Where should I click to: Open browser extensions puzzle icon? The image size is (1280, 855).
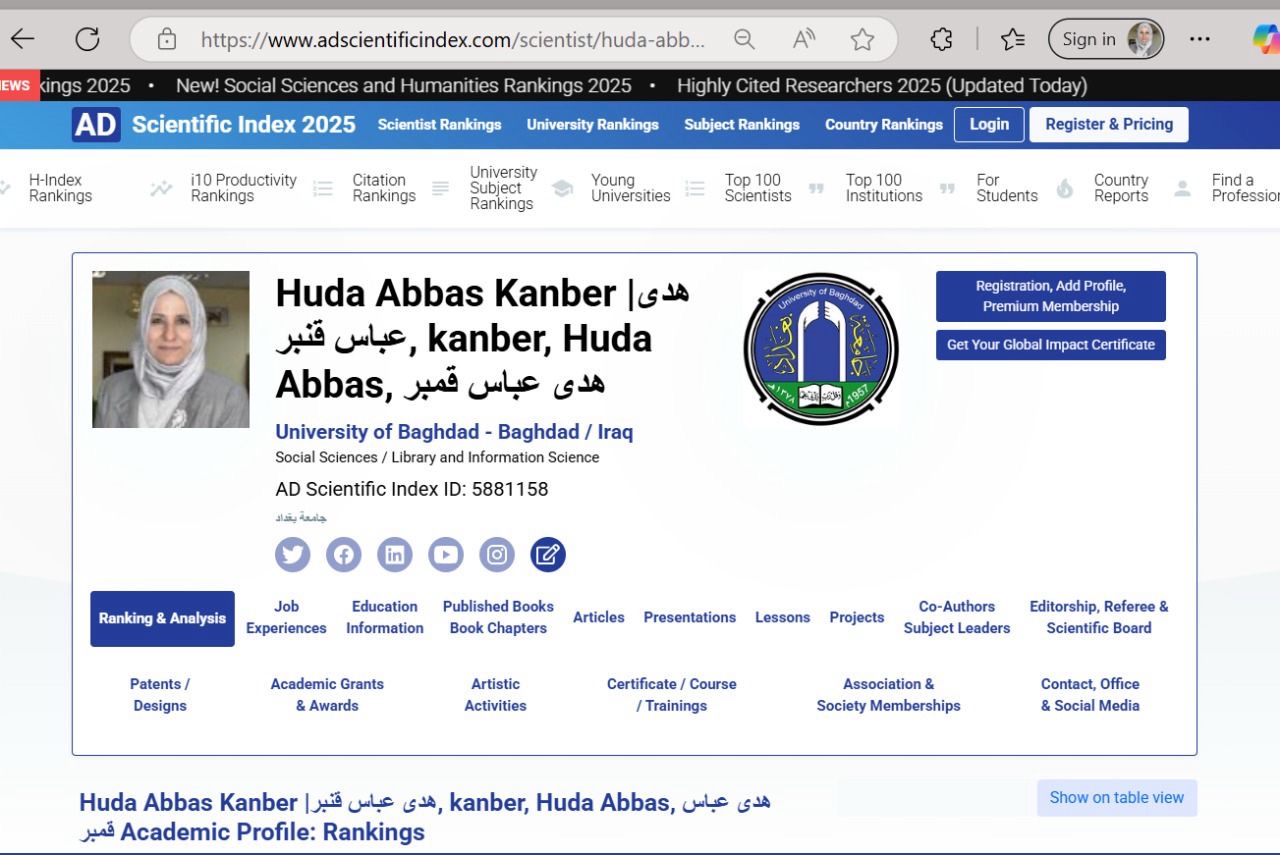pos(941,39)
